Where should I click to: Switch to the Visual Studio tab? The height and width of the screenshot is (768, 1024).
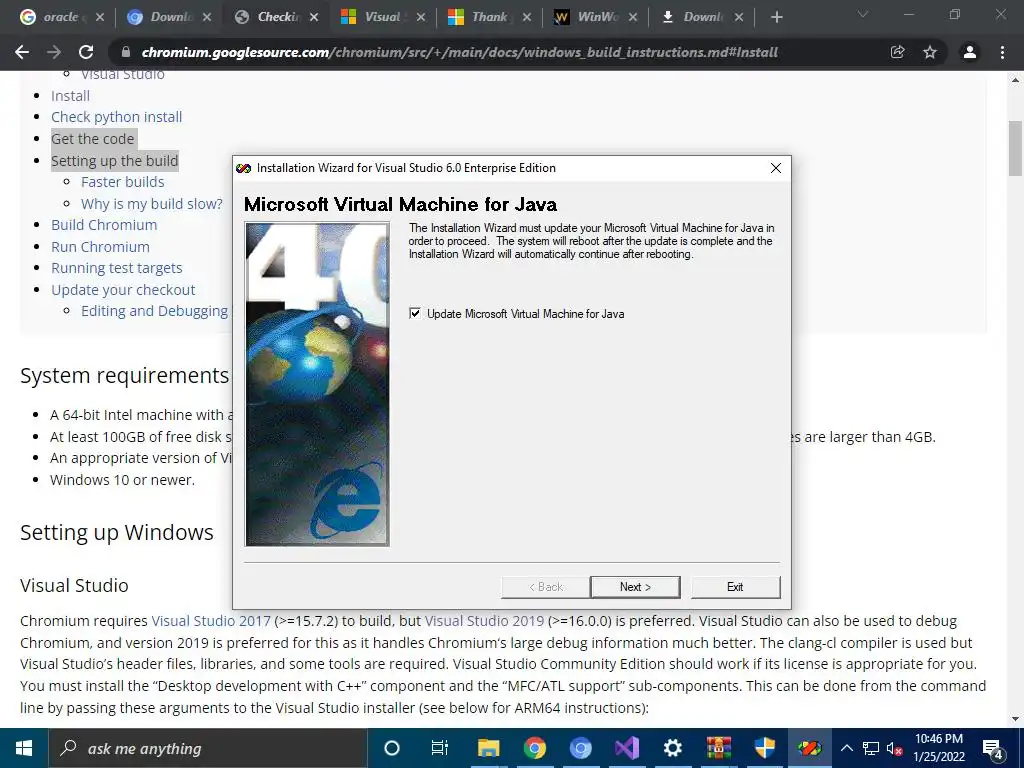383,17
